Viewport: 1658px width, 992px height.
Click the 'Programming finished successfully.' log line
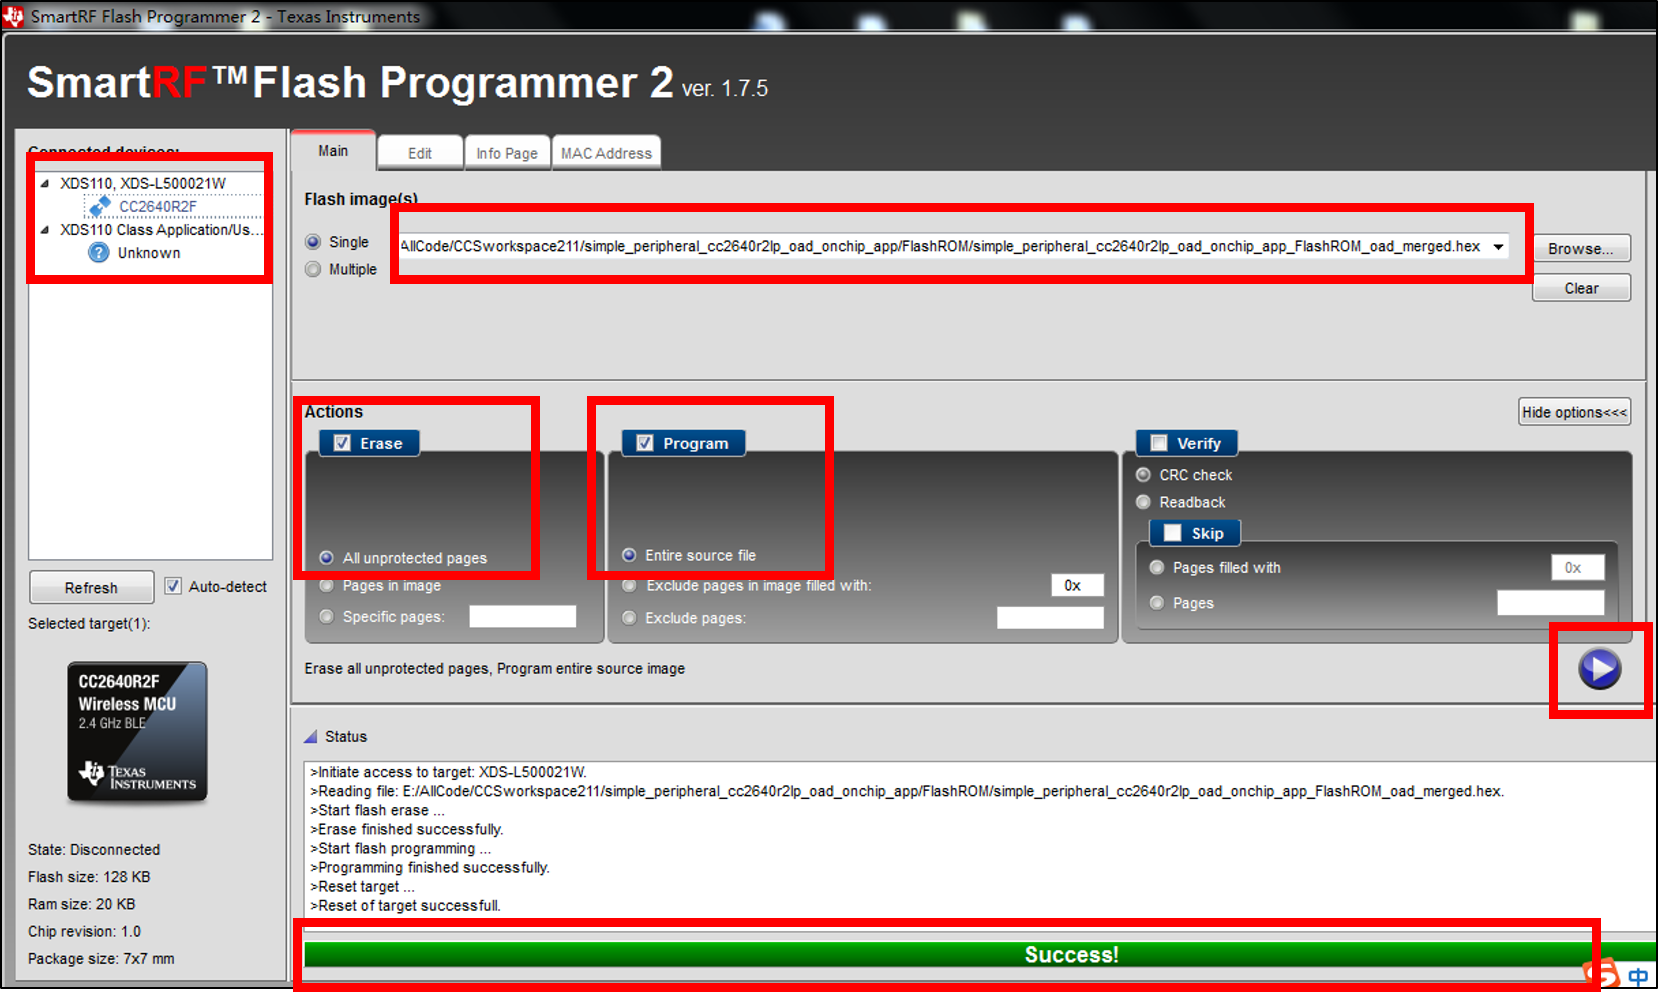[430, 867]
